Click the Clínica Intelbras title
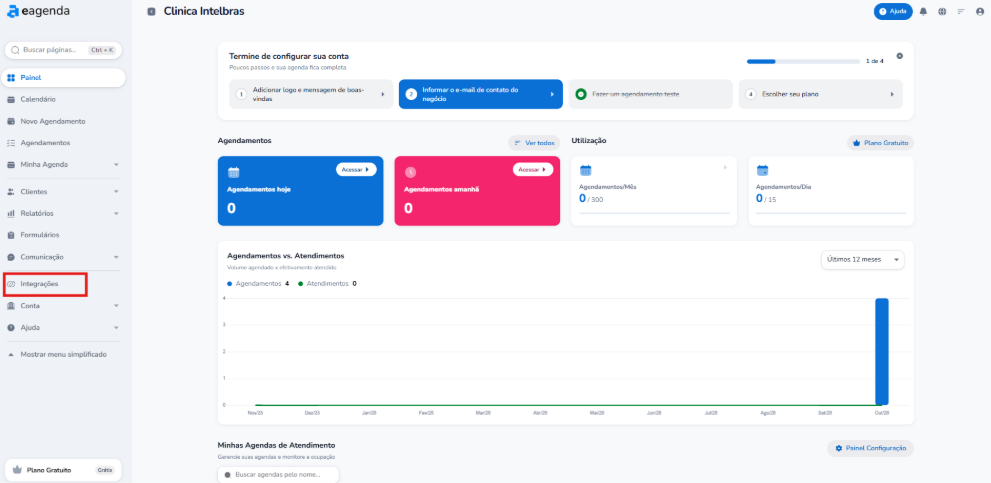 204,11
